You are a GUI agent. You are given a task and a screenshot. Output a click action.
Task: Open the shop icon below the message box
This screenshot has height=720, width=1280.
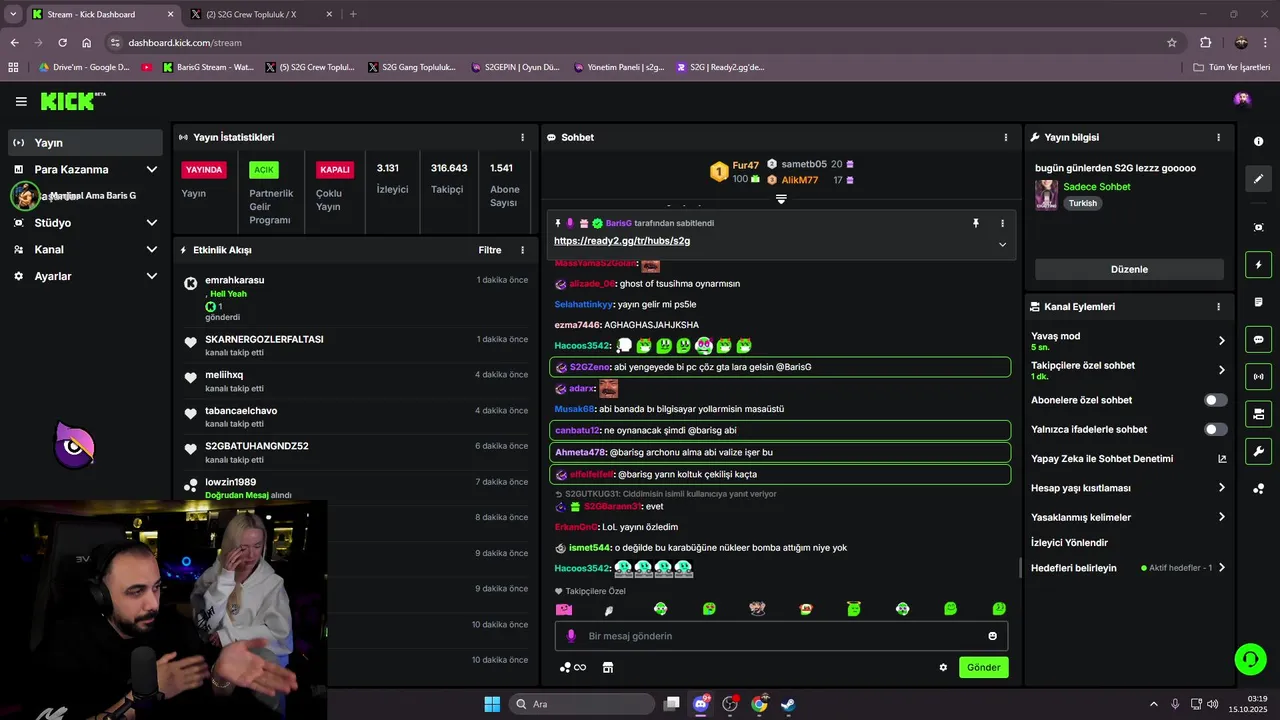point(607,667)
